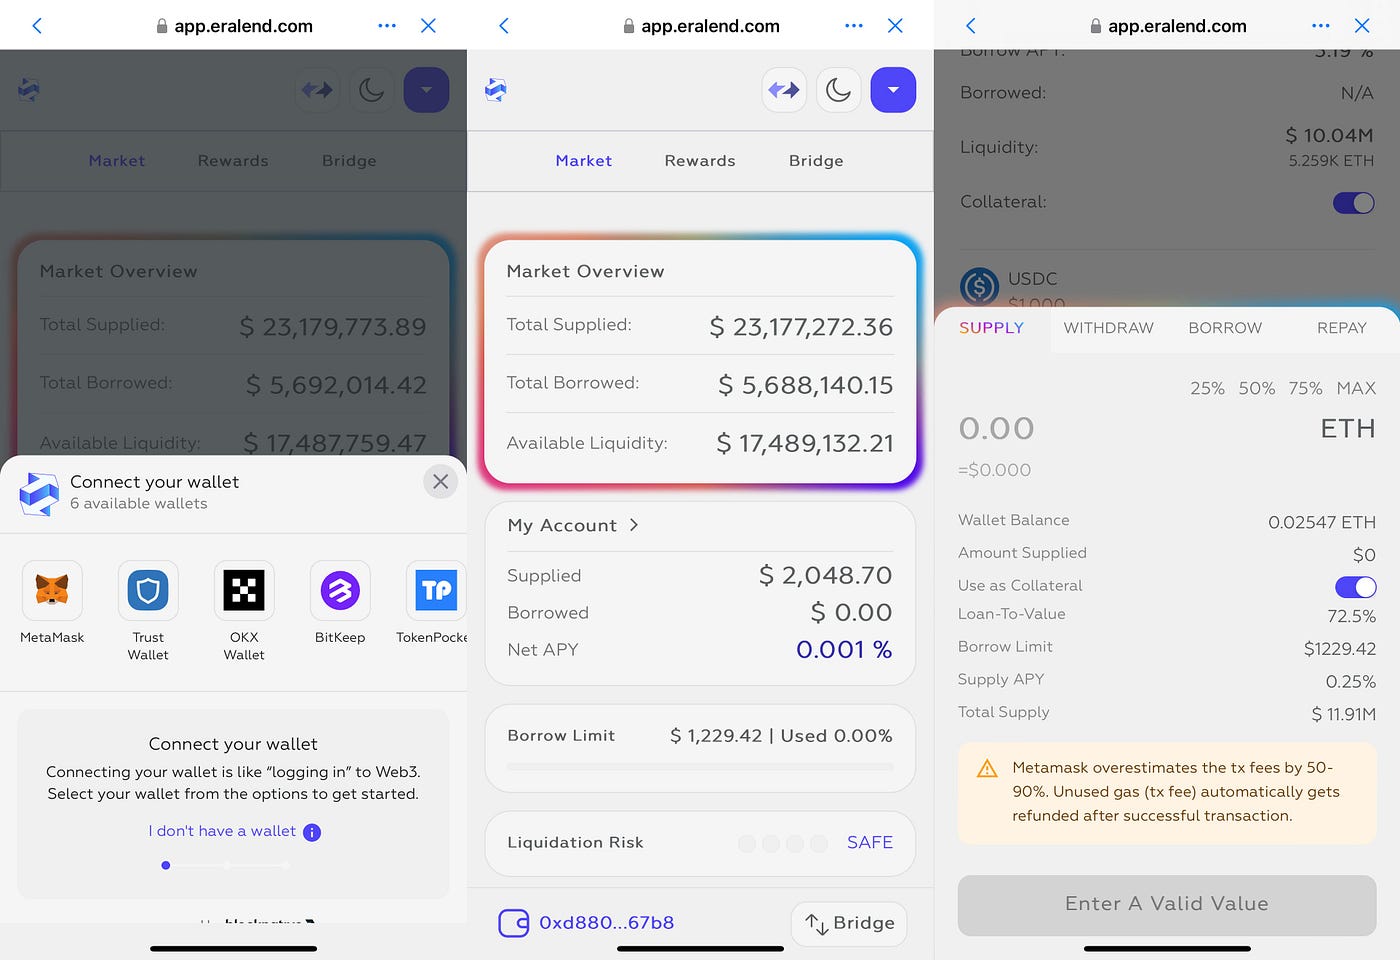Open the TokenPocket wallet icon

(436, 590)
